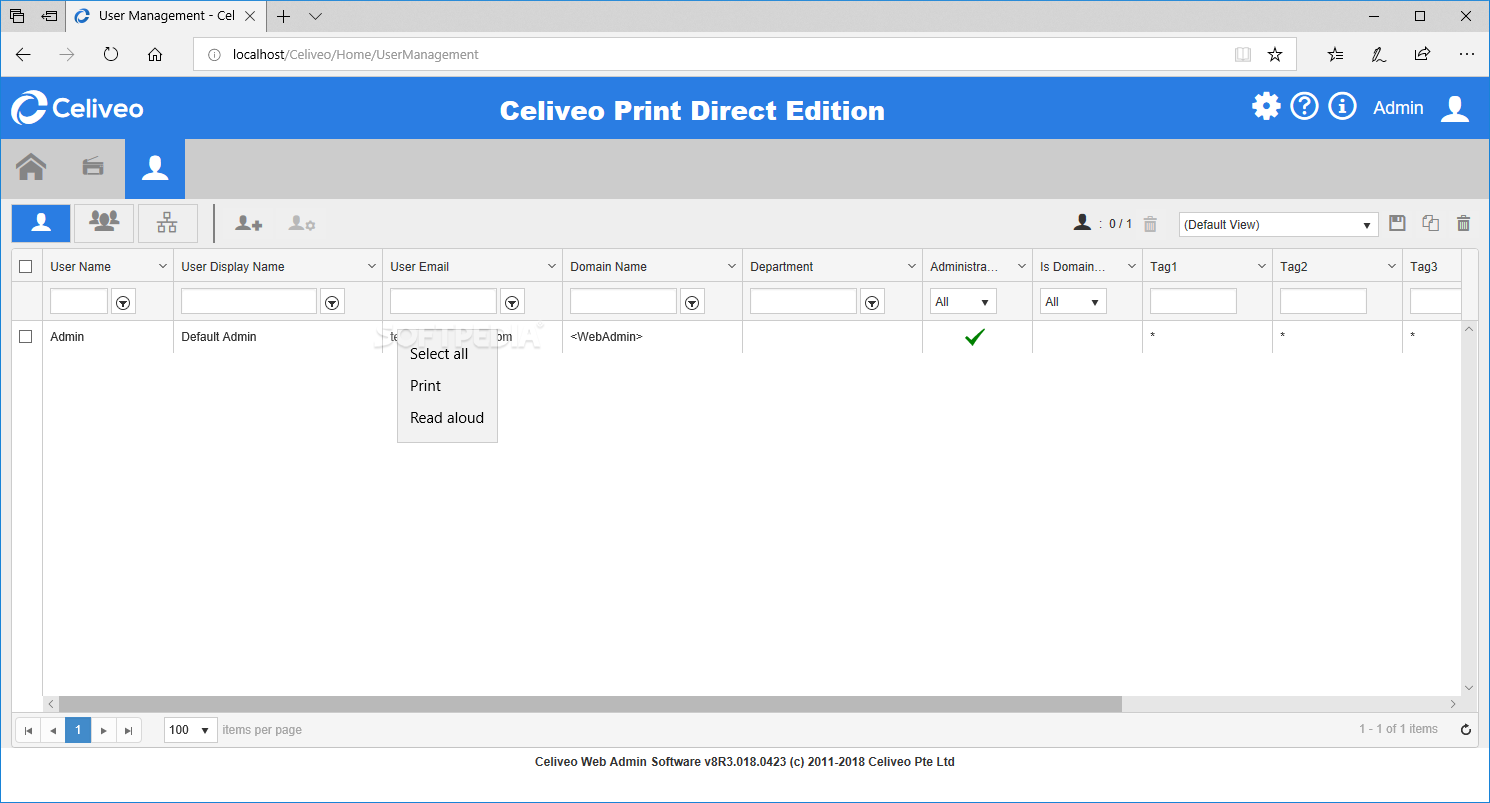Image resolution: width=1490 pixels, height=803 pixels.
Task: Go to the previous page
Action: click(53, 730)
